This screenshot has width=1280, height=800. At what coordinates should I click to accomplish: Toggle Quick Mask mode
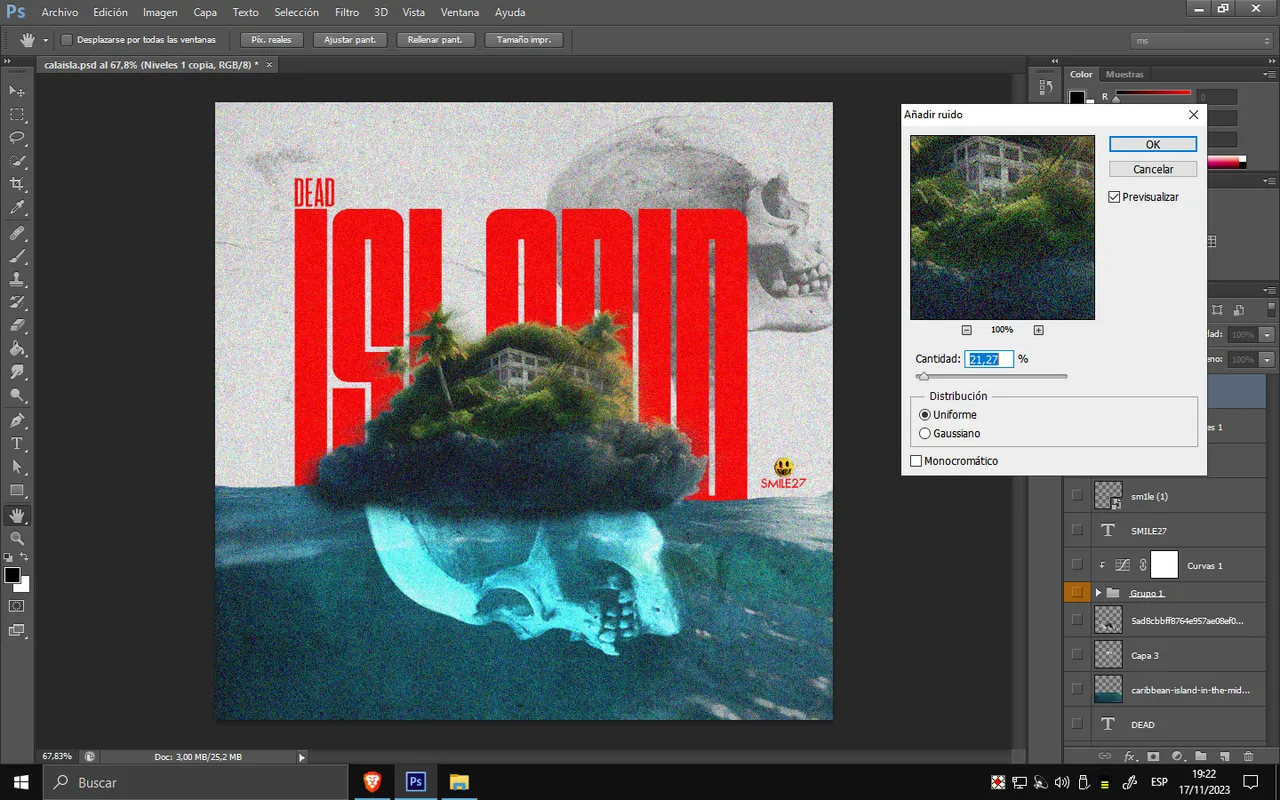pyautogui.click(x=17, y=606)
